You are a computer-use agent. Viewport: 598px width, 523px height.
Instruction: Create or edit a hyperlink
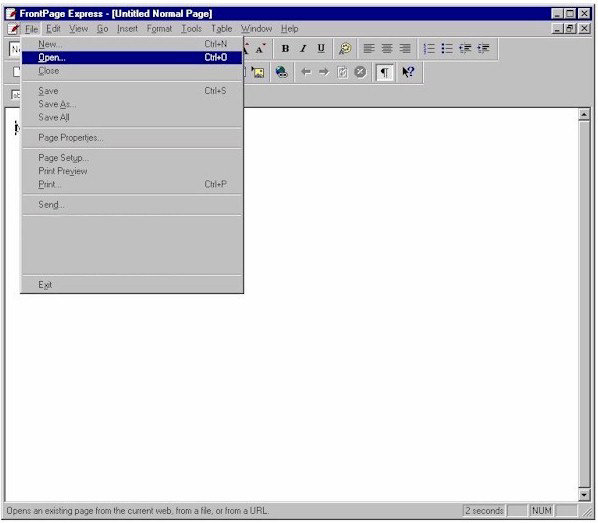click(281, 72)
